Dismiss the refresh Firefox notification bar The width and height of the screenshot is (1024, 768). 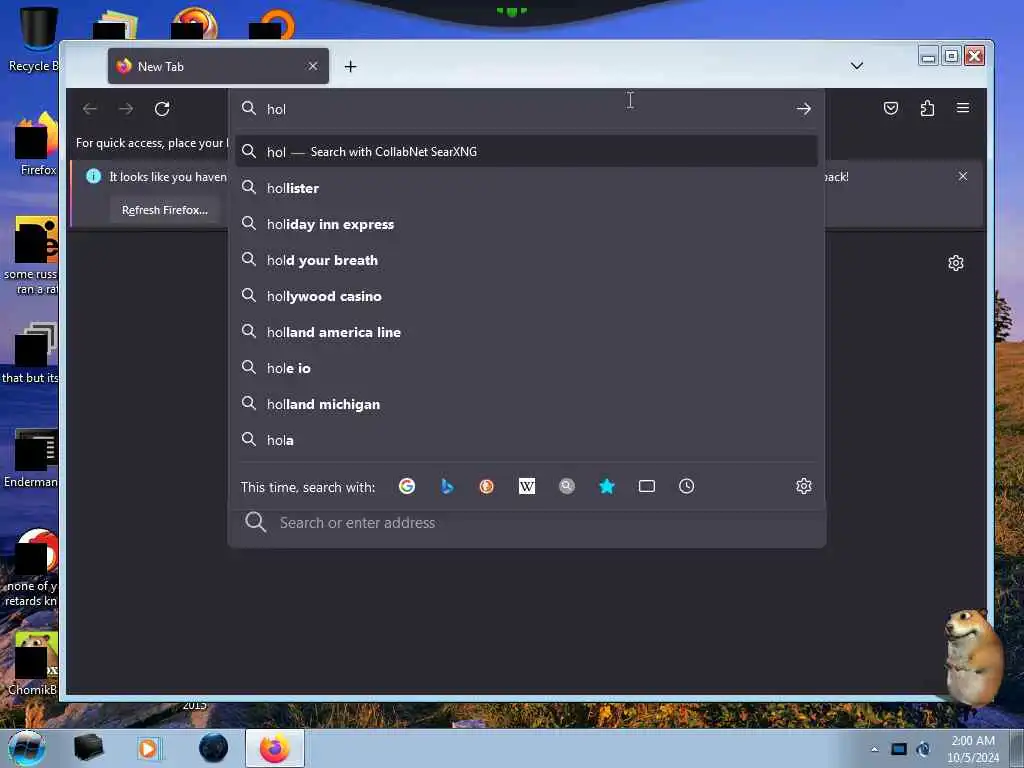[963, 176]
